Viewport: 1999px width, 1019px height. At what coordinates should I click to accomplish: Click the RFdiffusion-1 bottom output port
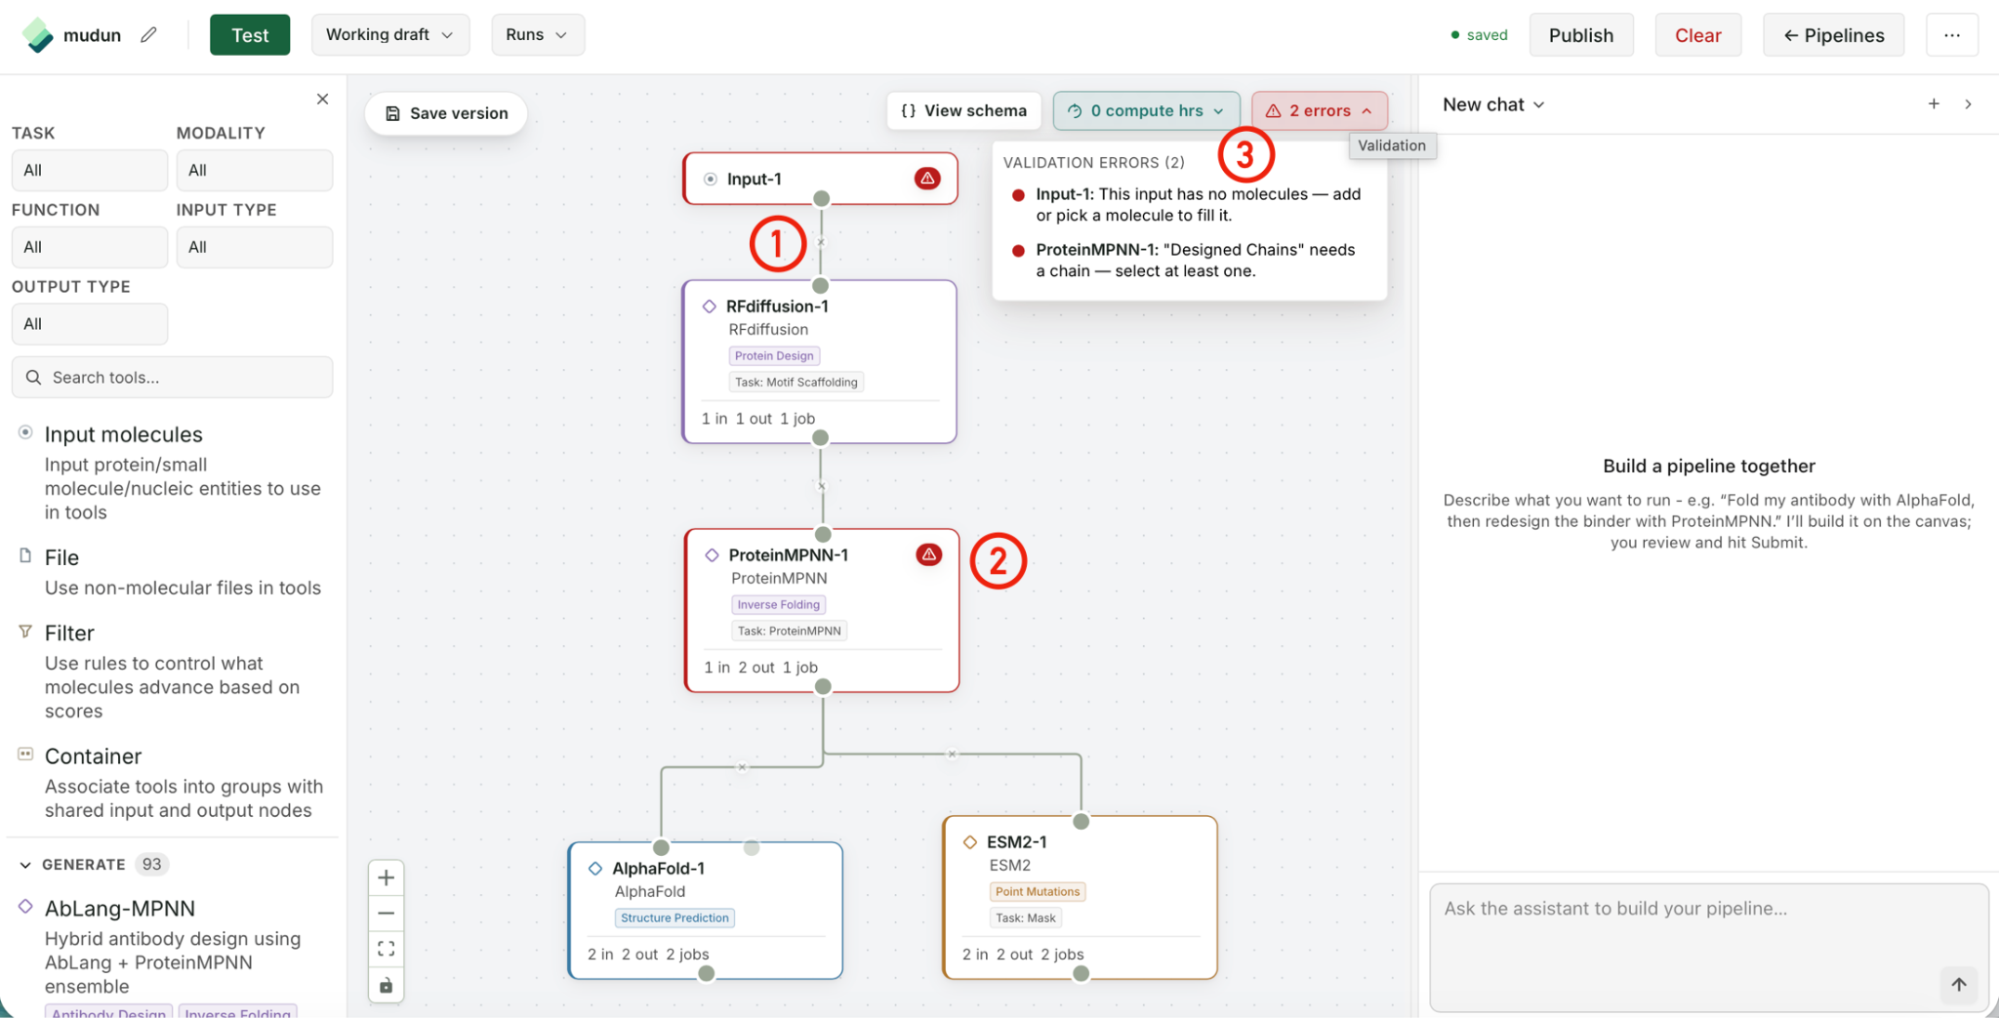click(820, 438)
